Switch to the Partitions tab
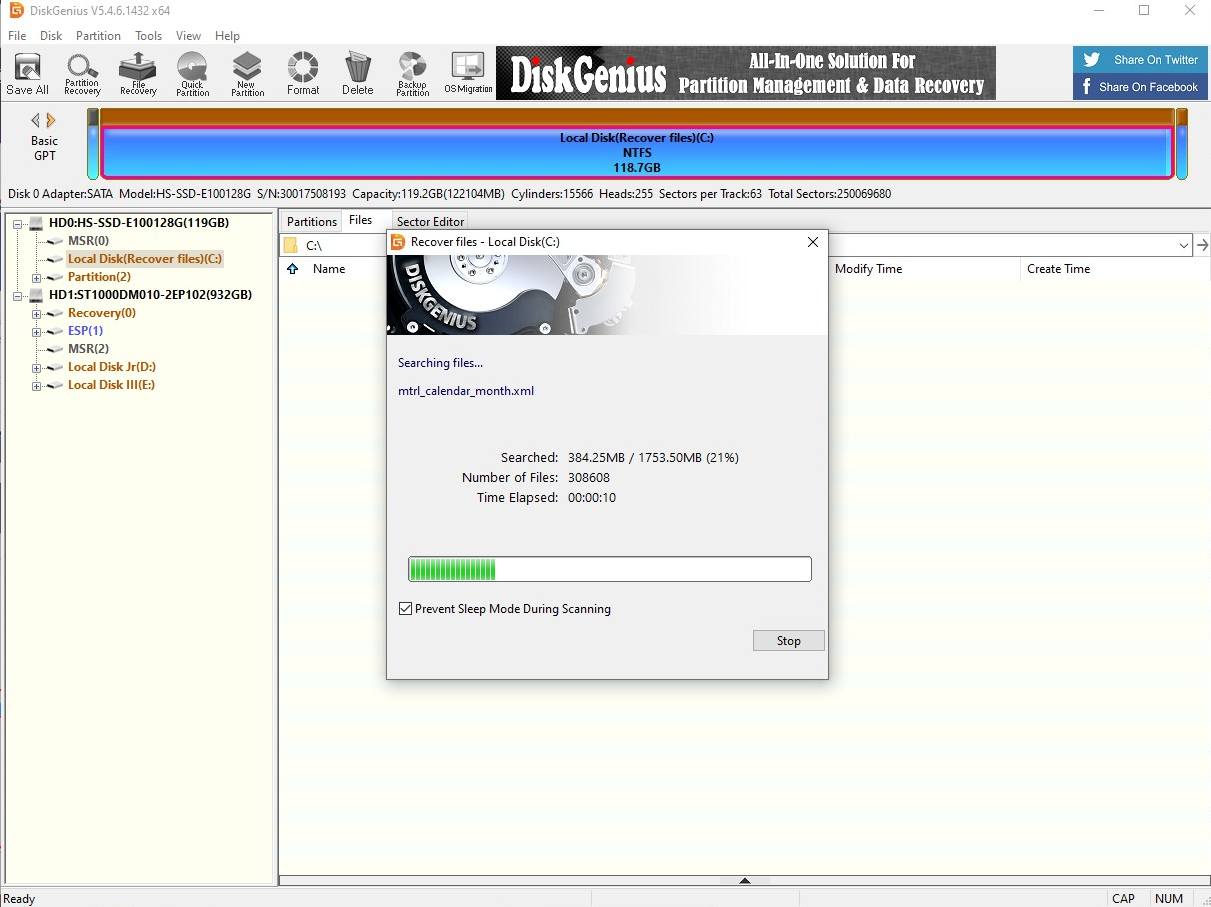1211x907 pixels. coord(312,221)
